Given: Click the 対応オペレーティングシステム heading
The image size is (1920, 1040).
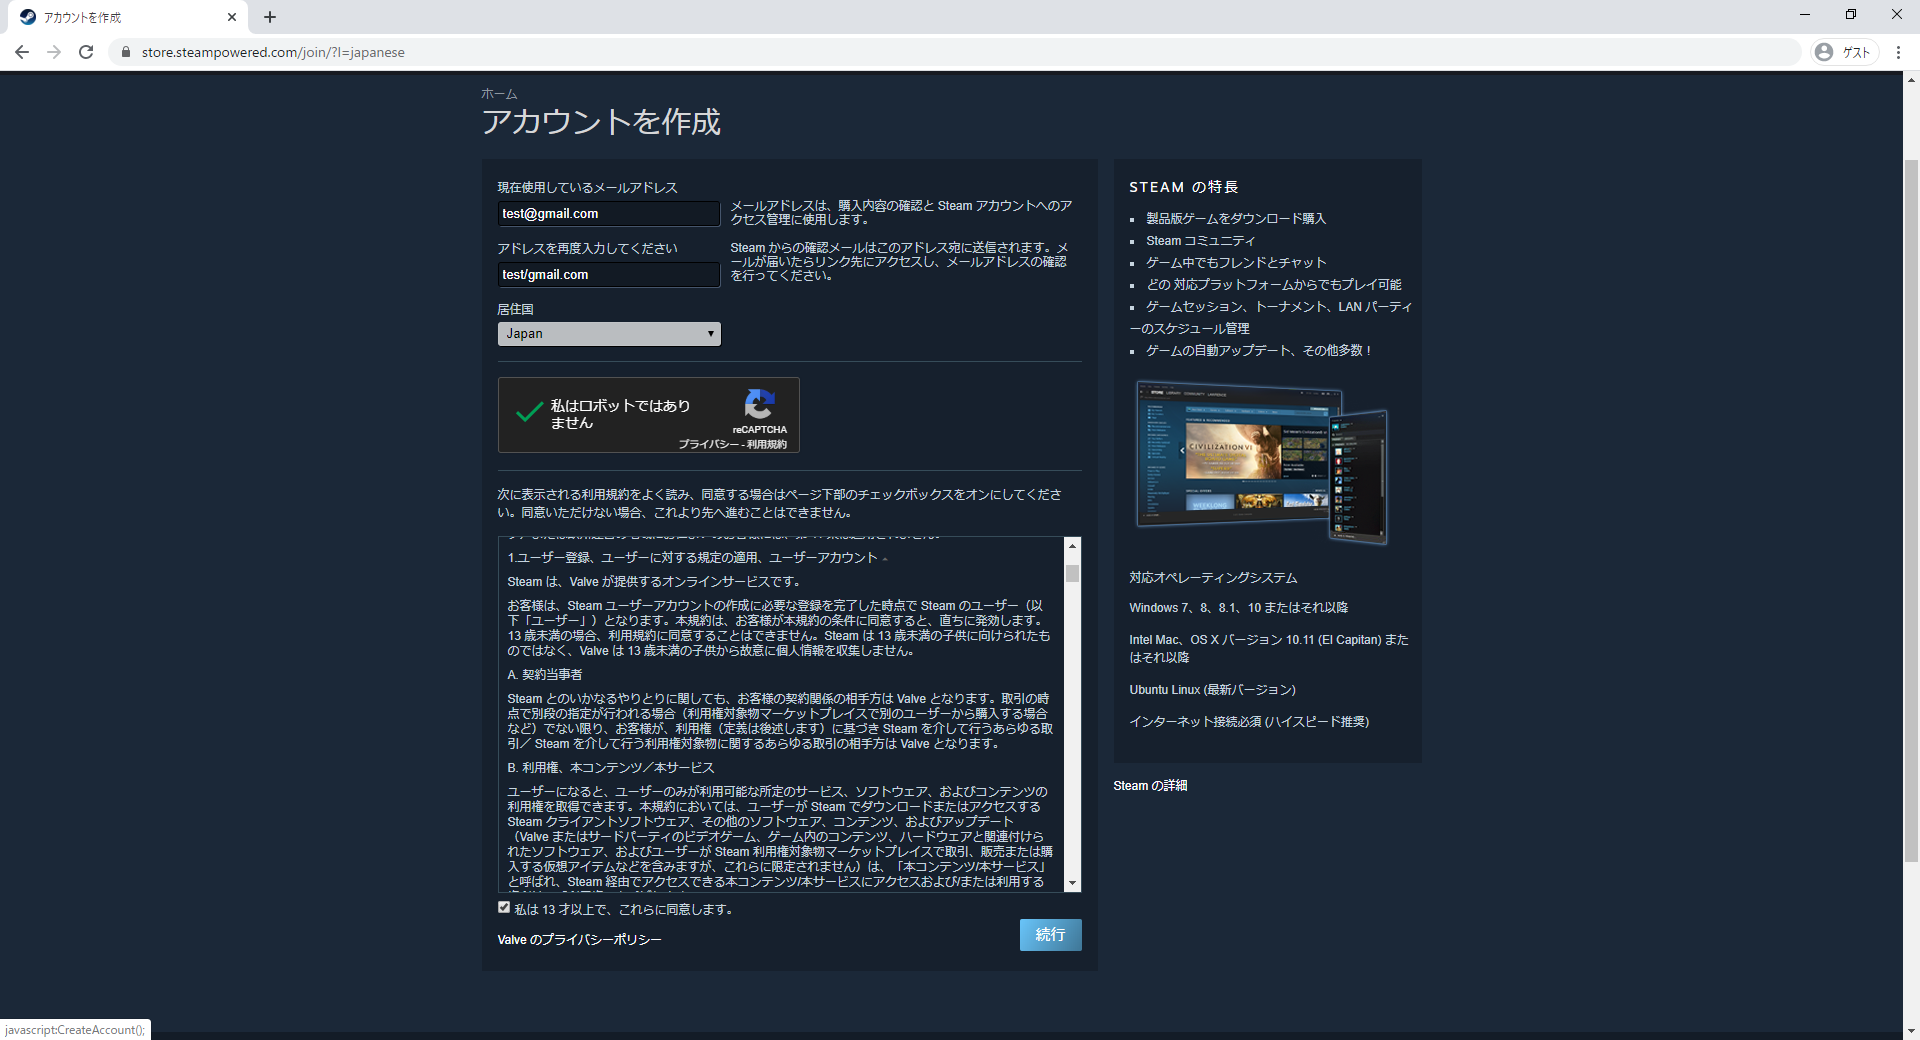Looking at the screenshot, I should point(1213,578).
